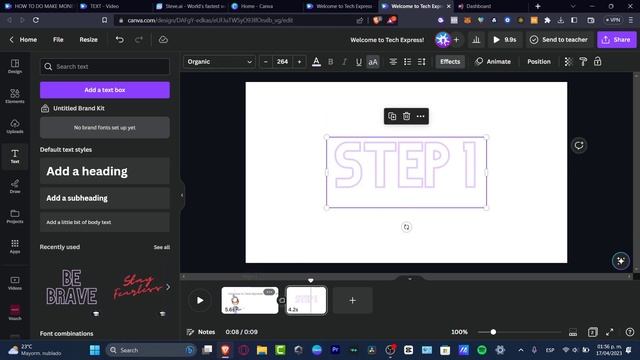
Task: Open See all recently used
Action: coord(162,247)
